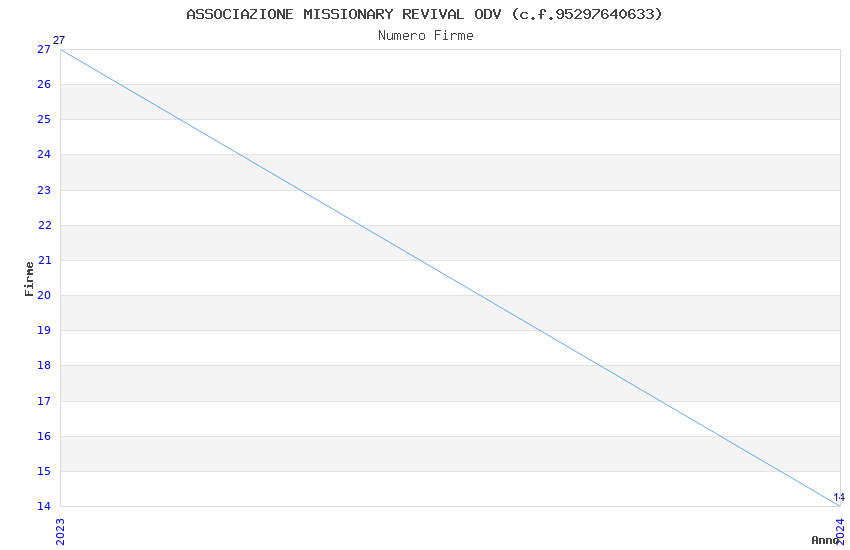Click the Numero Firme subtitle
850x550 pixels.
point(426,35)
